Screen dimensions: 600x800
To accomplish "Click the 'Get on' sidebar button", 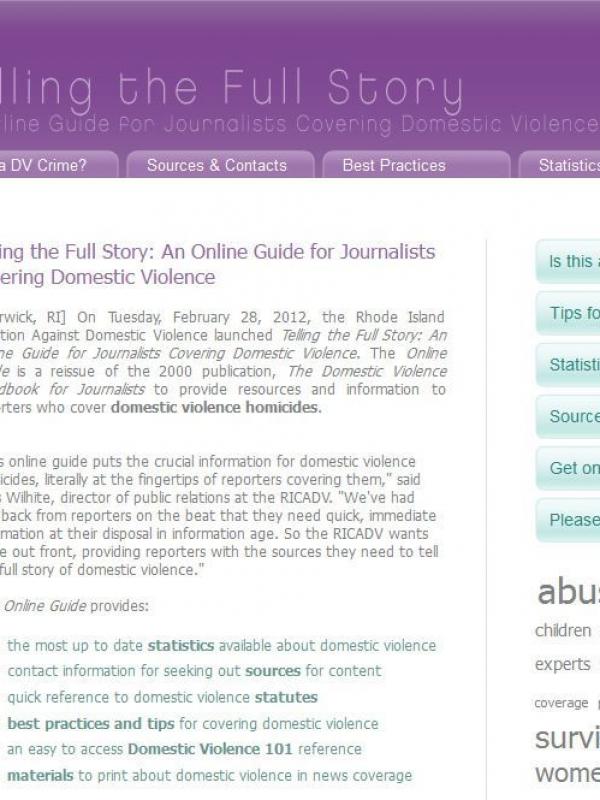I will (568, 468).
